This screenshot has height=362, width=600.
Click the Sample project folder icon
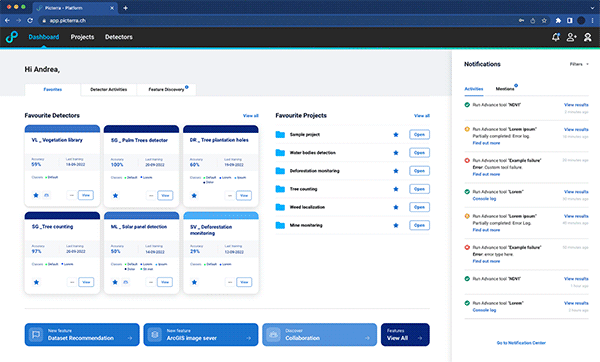click(x=280, y=134)
